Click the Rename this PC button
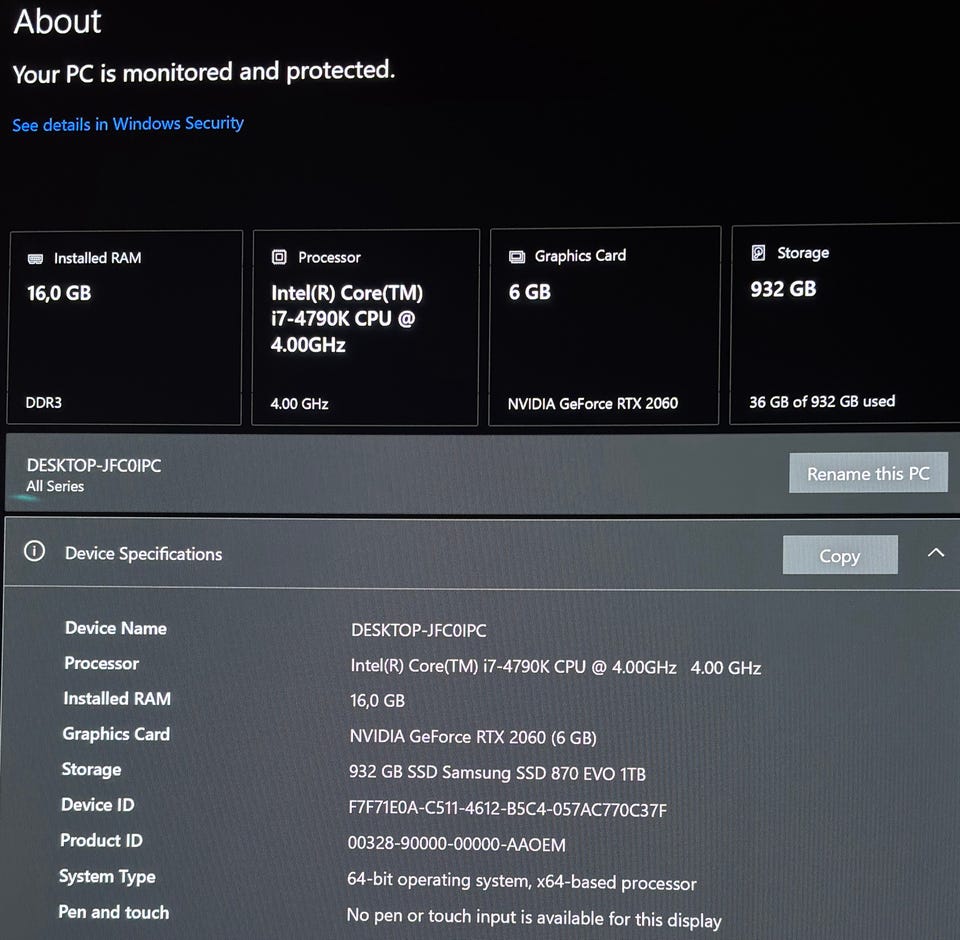 (868, 473)
